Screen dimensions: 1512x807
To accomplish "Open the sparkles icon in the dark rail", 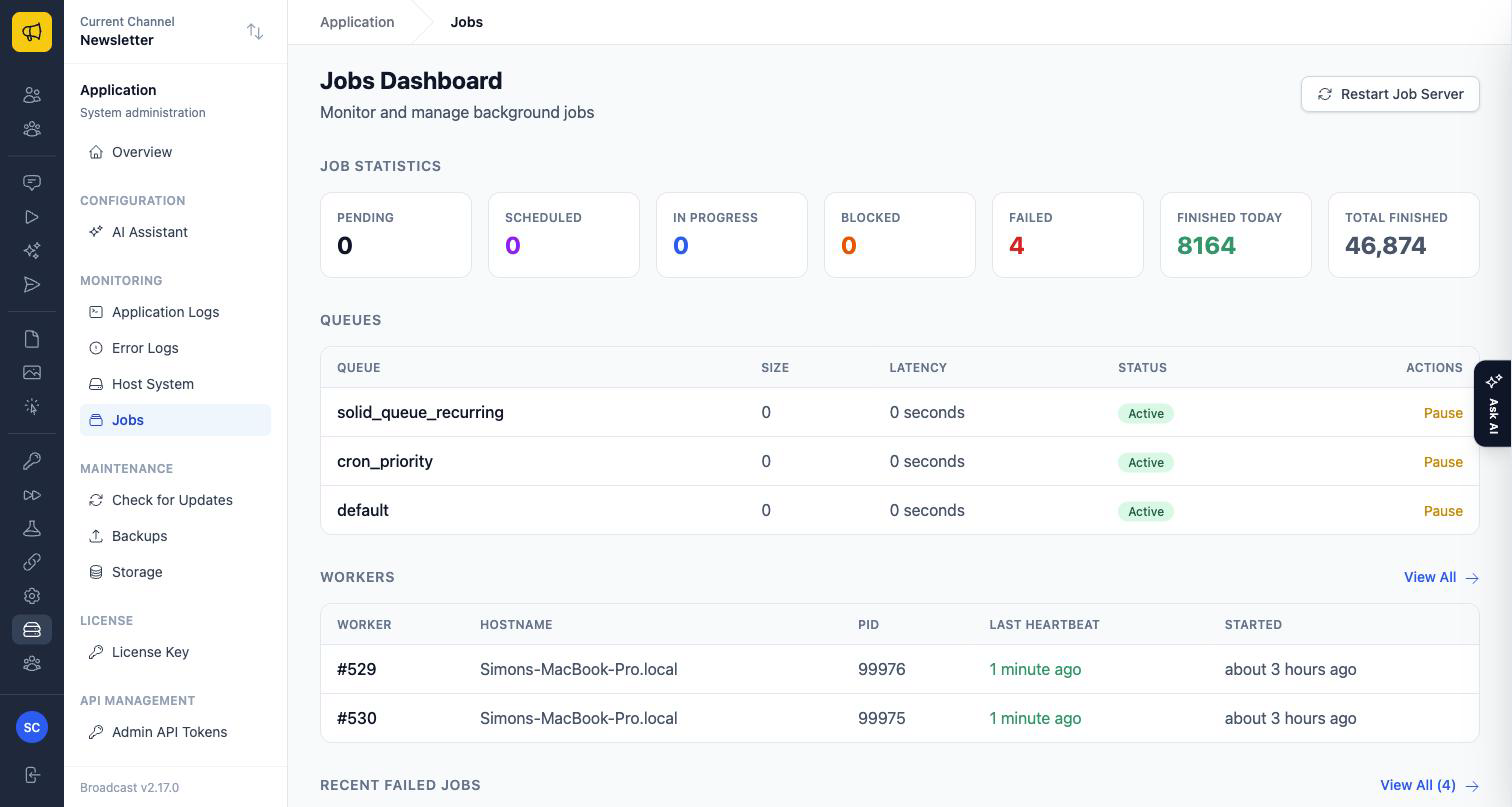I will pos(32,251).
